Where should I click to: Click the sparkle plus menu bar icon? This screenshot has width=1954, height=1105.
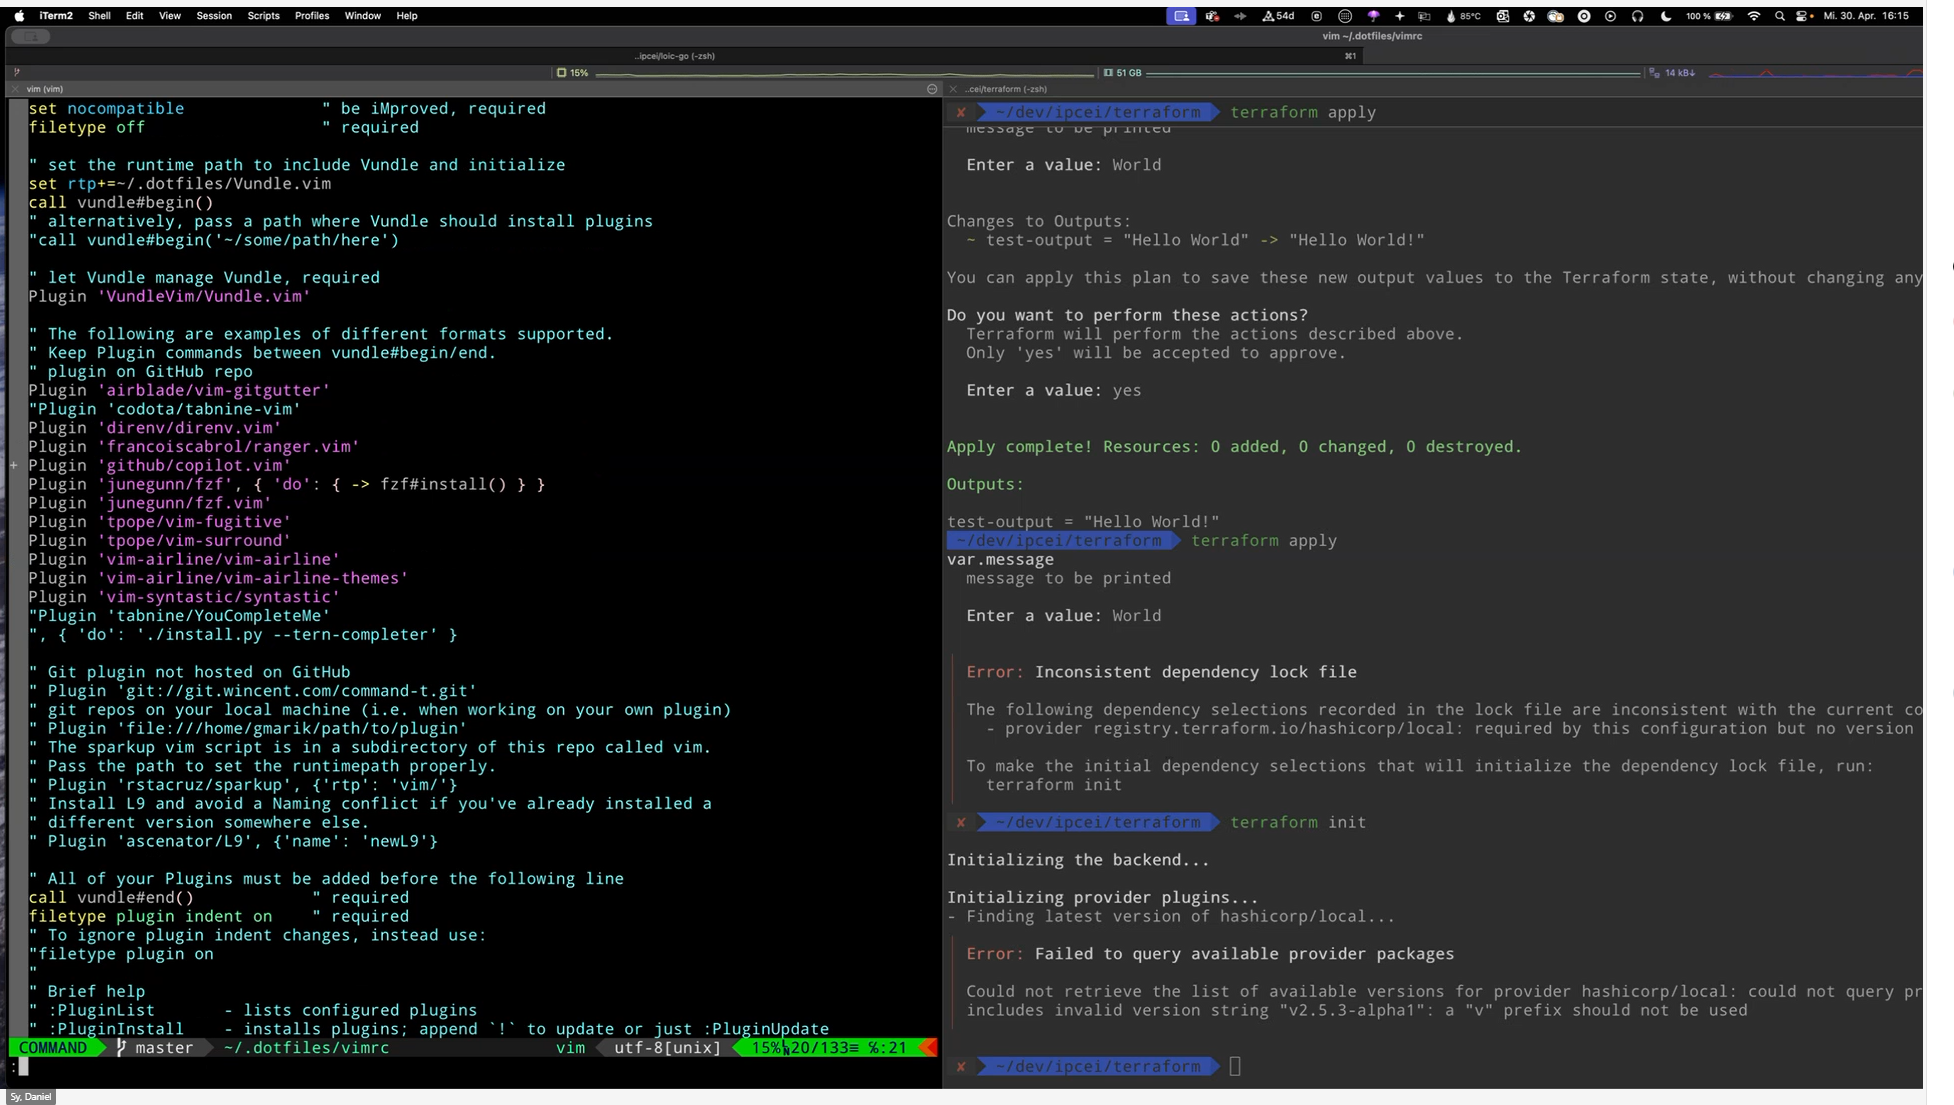tap(1399, 16)
